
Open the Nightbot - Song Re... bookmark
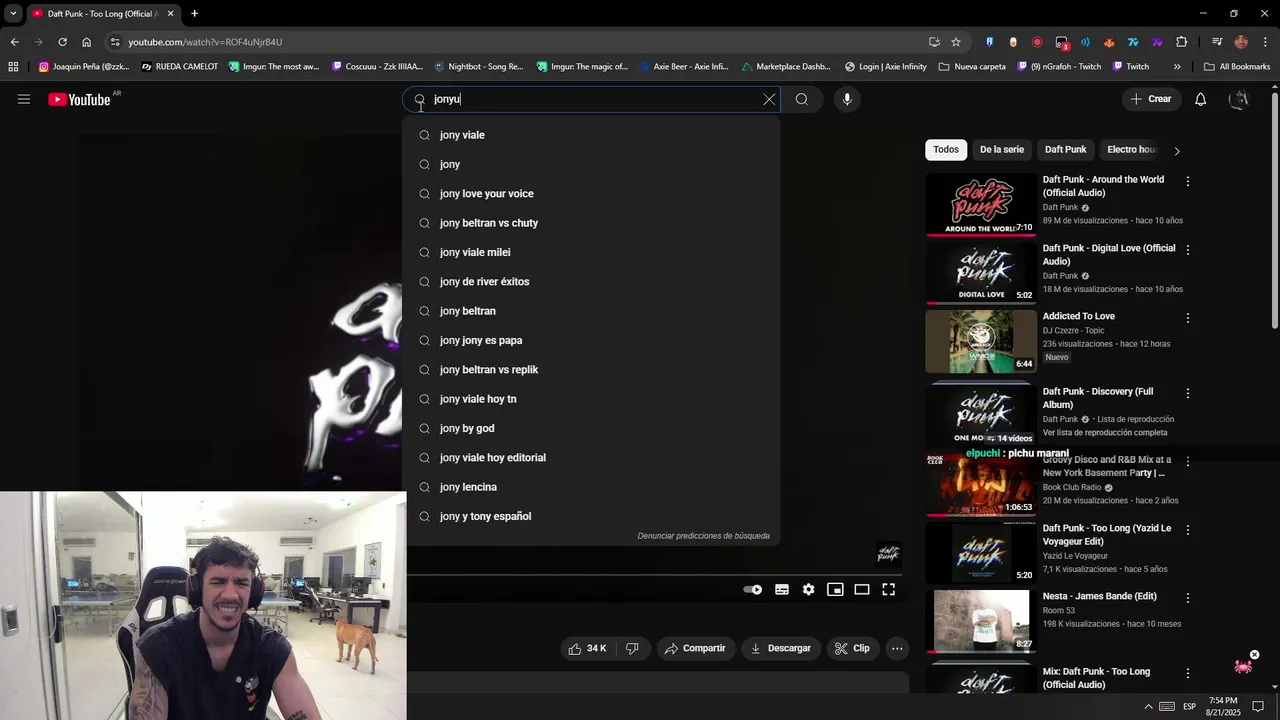coord(479,67)
